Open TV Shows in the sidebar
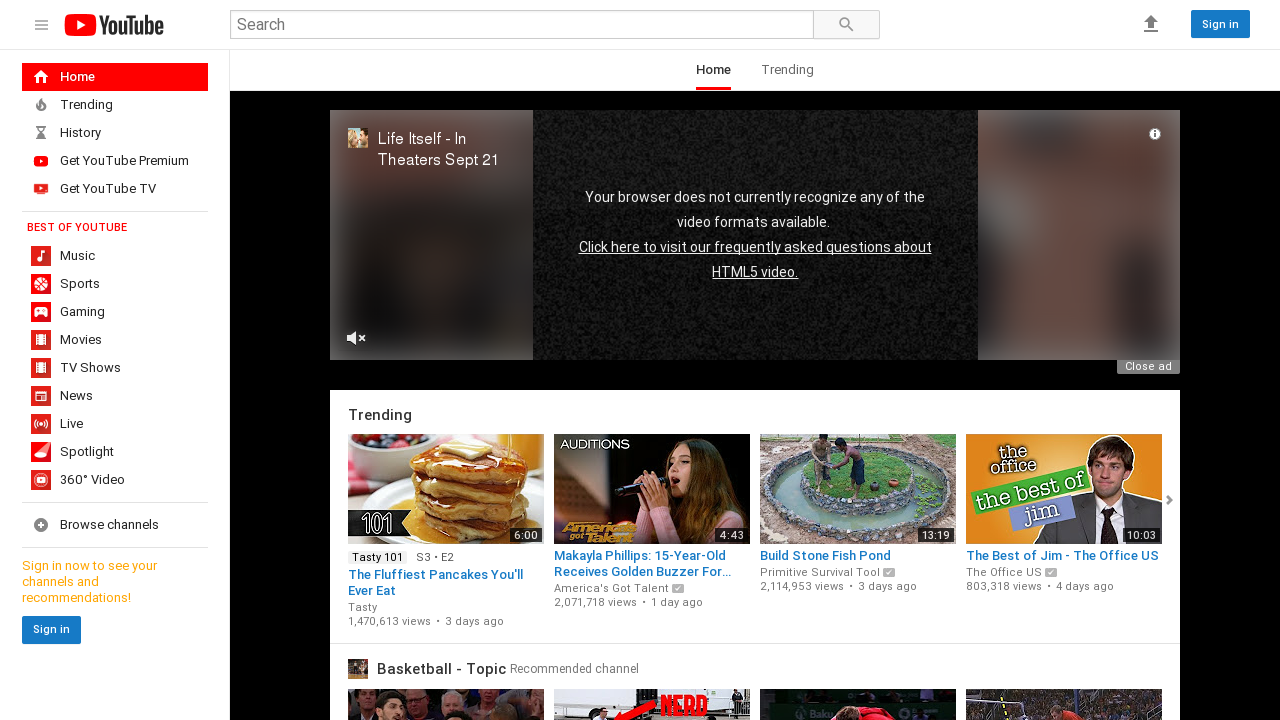Screen dimensions: 1280x720 pyautogui.click(x=115, y=368)
